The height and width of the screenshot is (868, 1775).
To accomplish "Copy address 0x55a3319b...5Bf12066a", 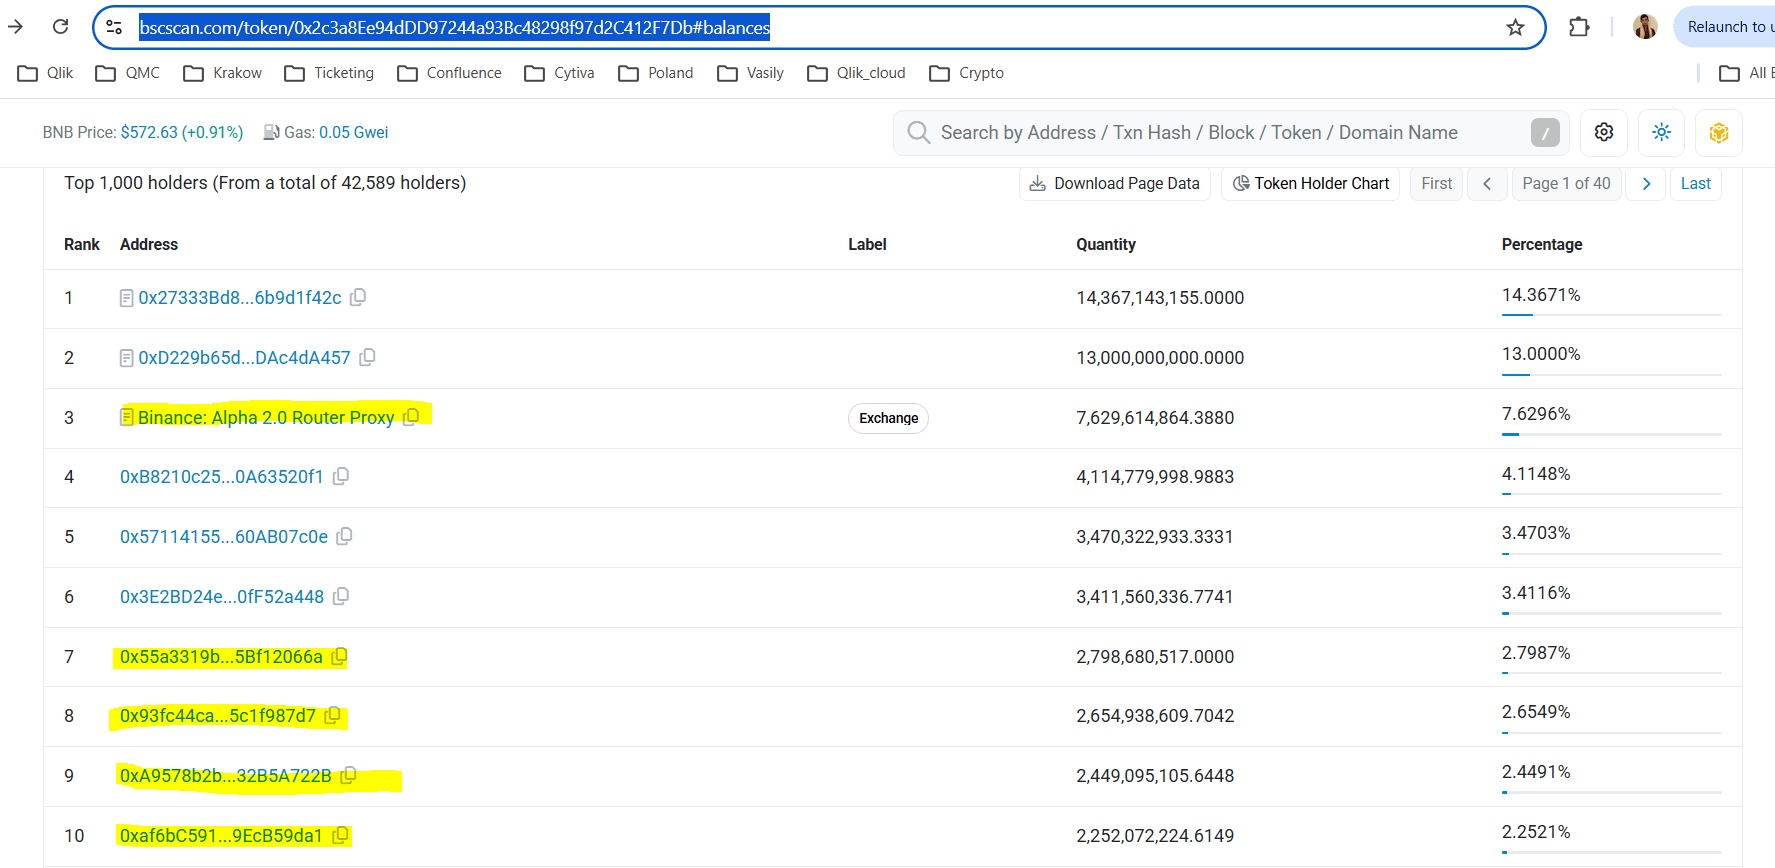I will pyautogui.click(x=339, y=656).
